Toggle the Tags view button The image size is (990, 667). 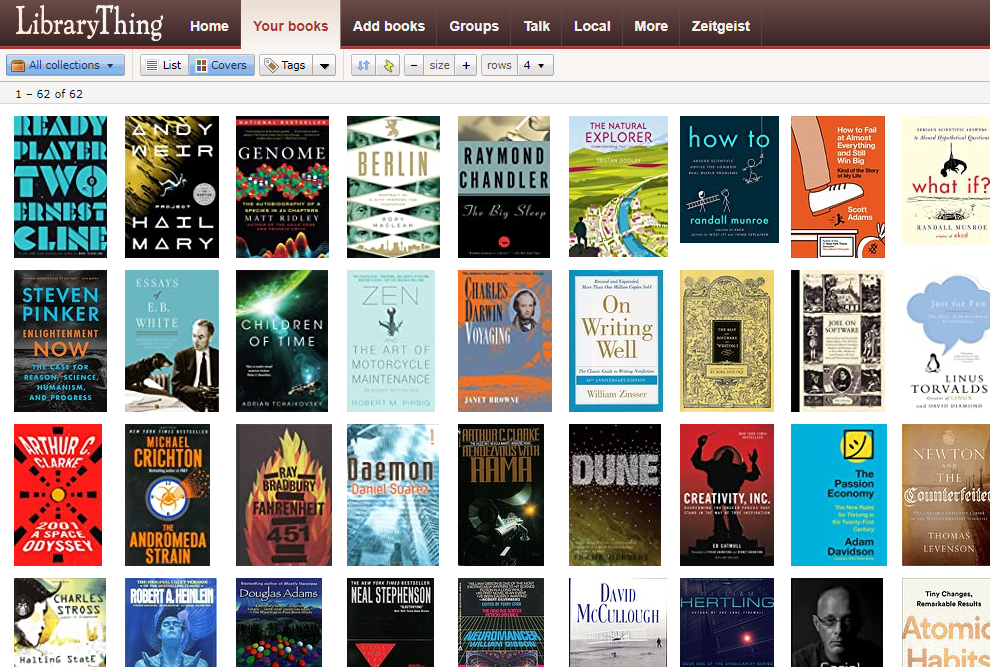coord(285,65)
